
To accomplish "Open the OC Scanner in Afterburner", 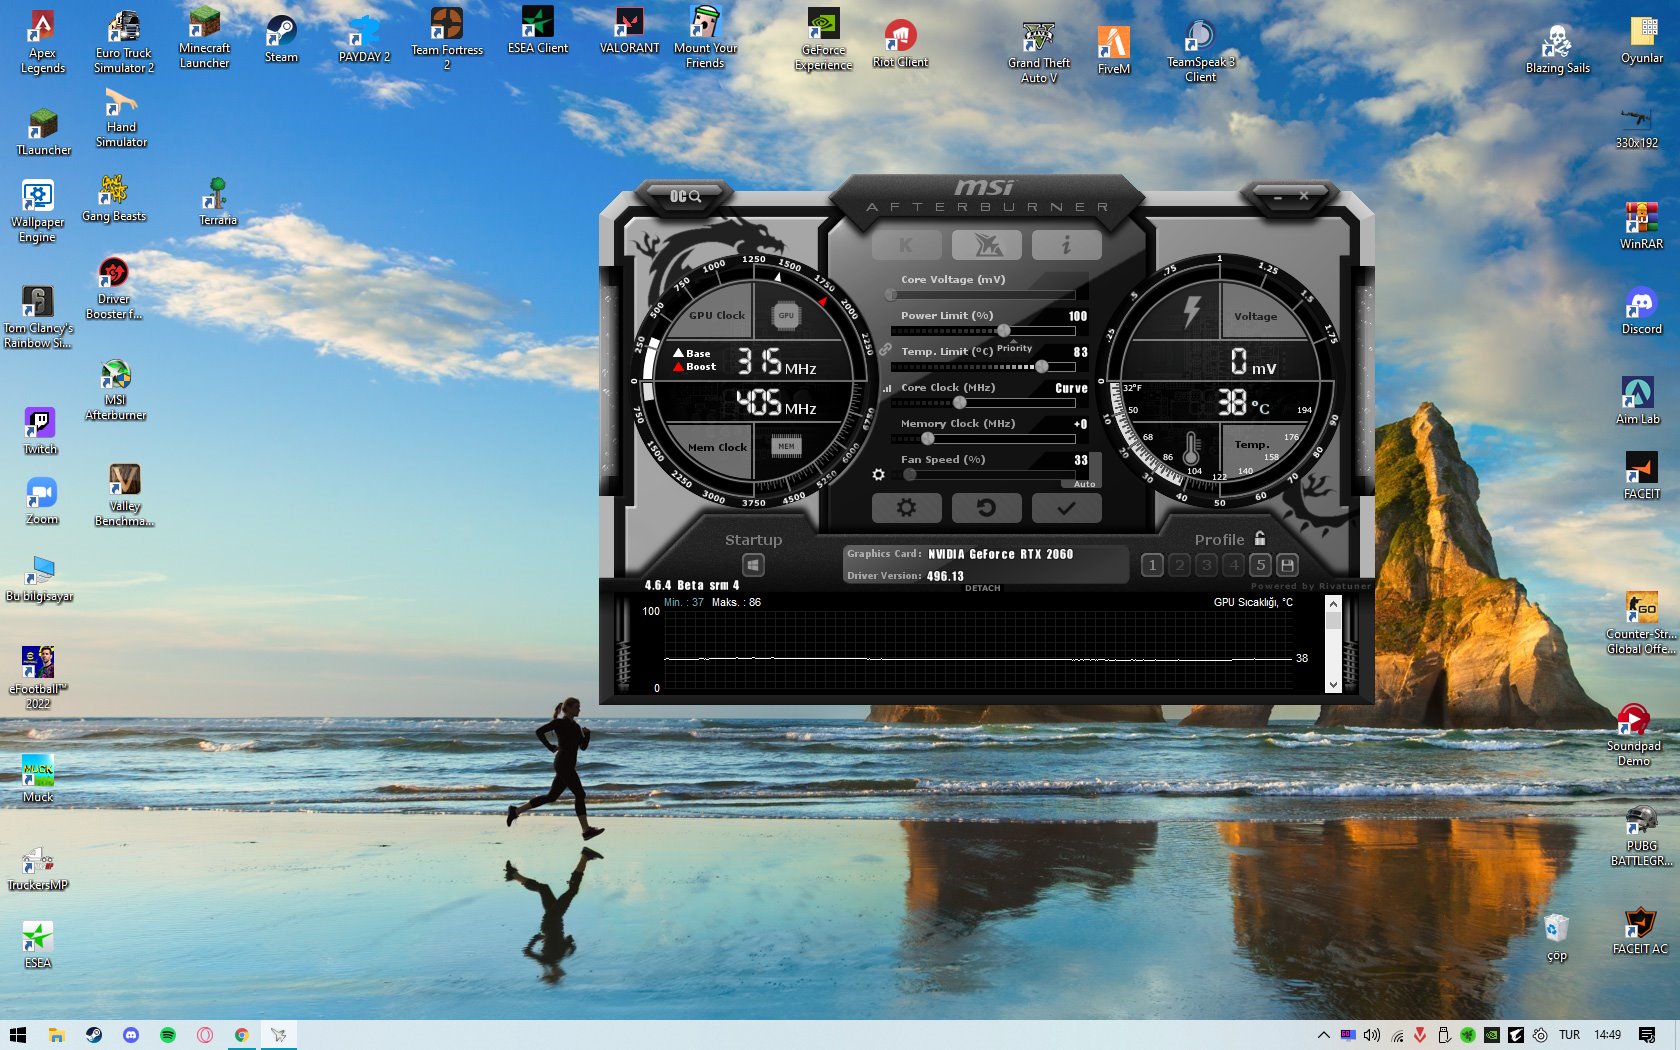I will point(685,196).
